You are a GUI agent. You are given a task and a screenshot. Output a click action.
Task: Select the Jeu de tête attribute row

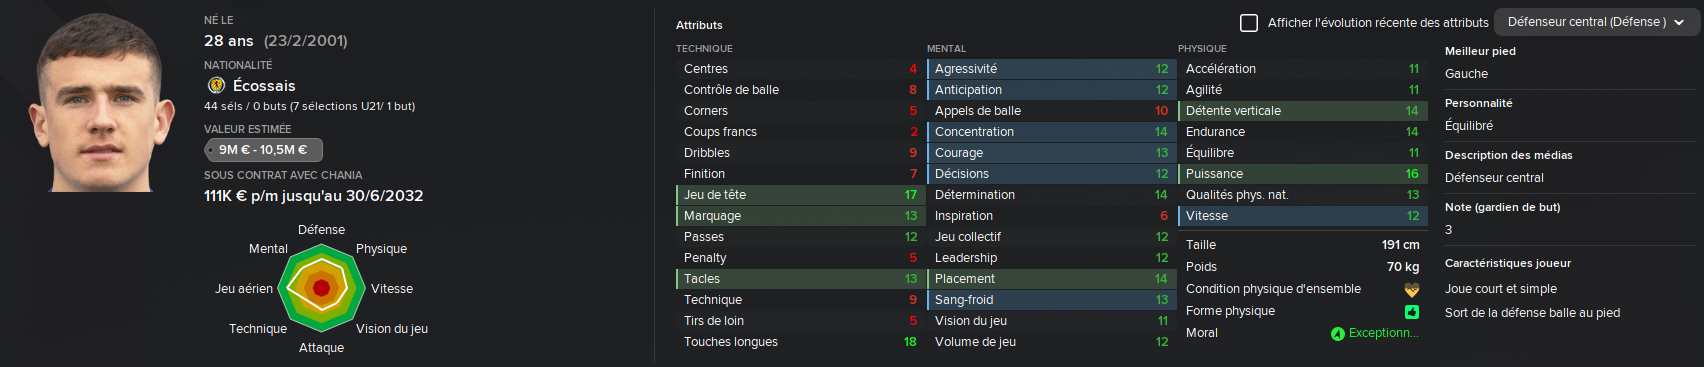(797, 195)
